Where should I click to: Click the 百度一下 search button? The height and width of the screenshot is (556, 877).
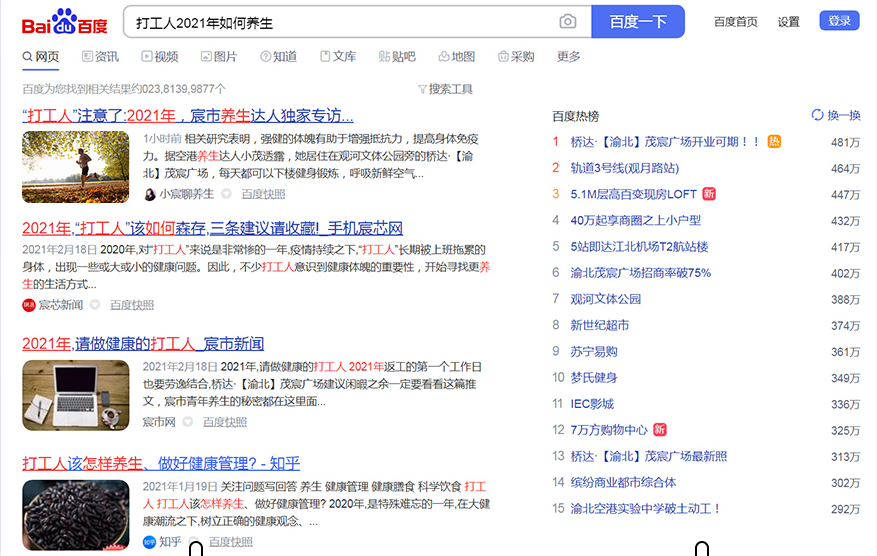(x=638, y=22)
